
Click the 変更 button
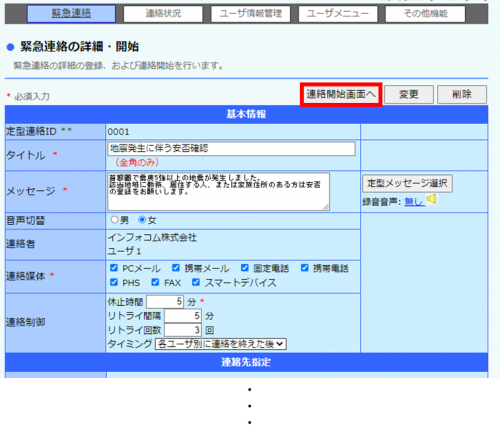click(x=409, y=95)
